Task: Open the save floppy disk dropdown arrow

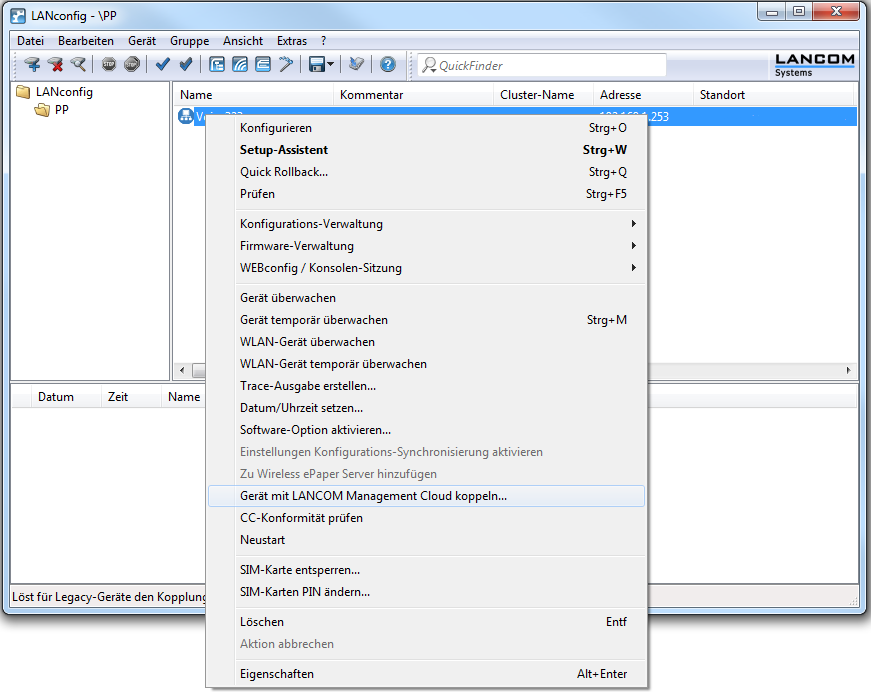Action: pos(331,65)
